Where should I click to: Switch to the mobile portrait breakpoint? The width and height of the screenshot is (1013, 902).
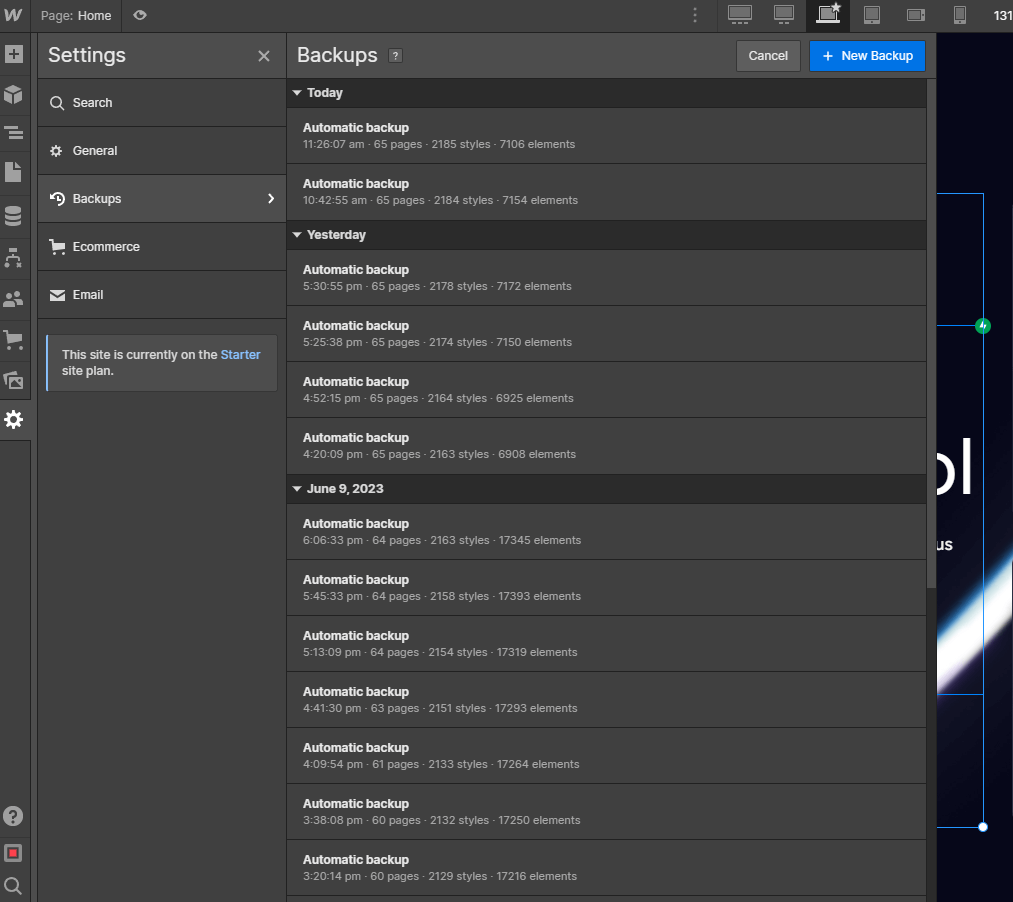tap(959, 16)
